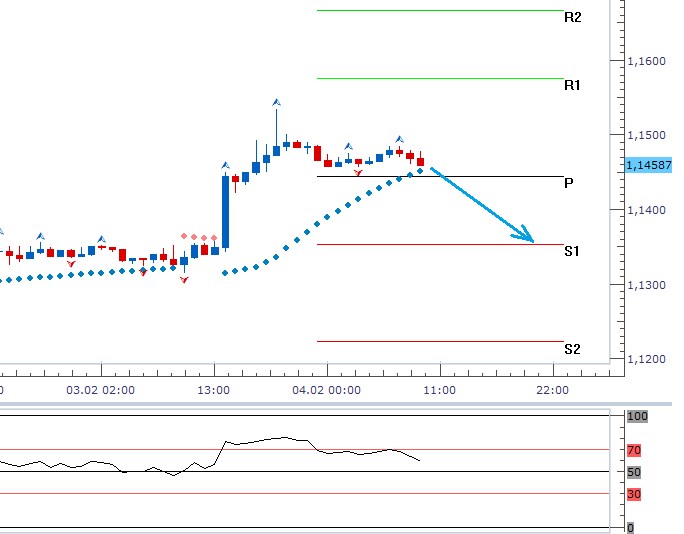Click the S1 support level label
The image size is (684, 534).
(x=572, y=252)
